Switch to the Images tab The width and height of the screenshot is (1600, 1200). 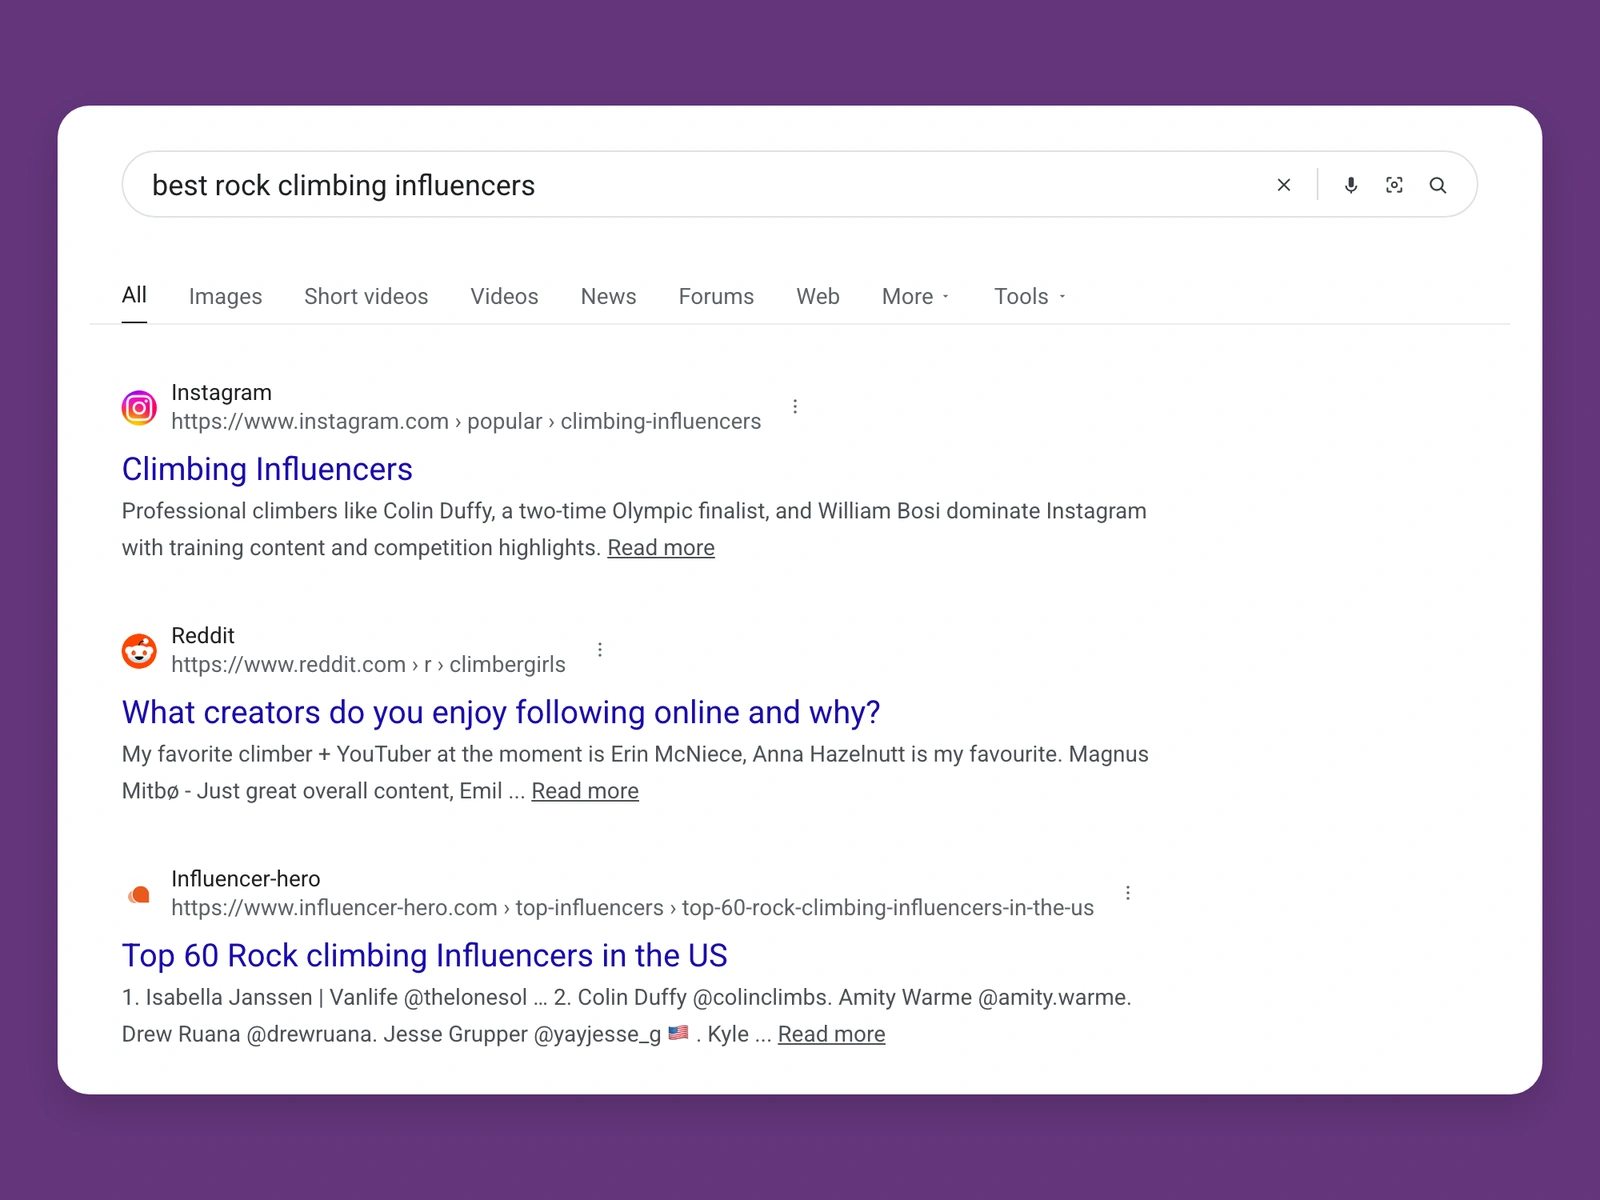point(225,296)
